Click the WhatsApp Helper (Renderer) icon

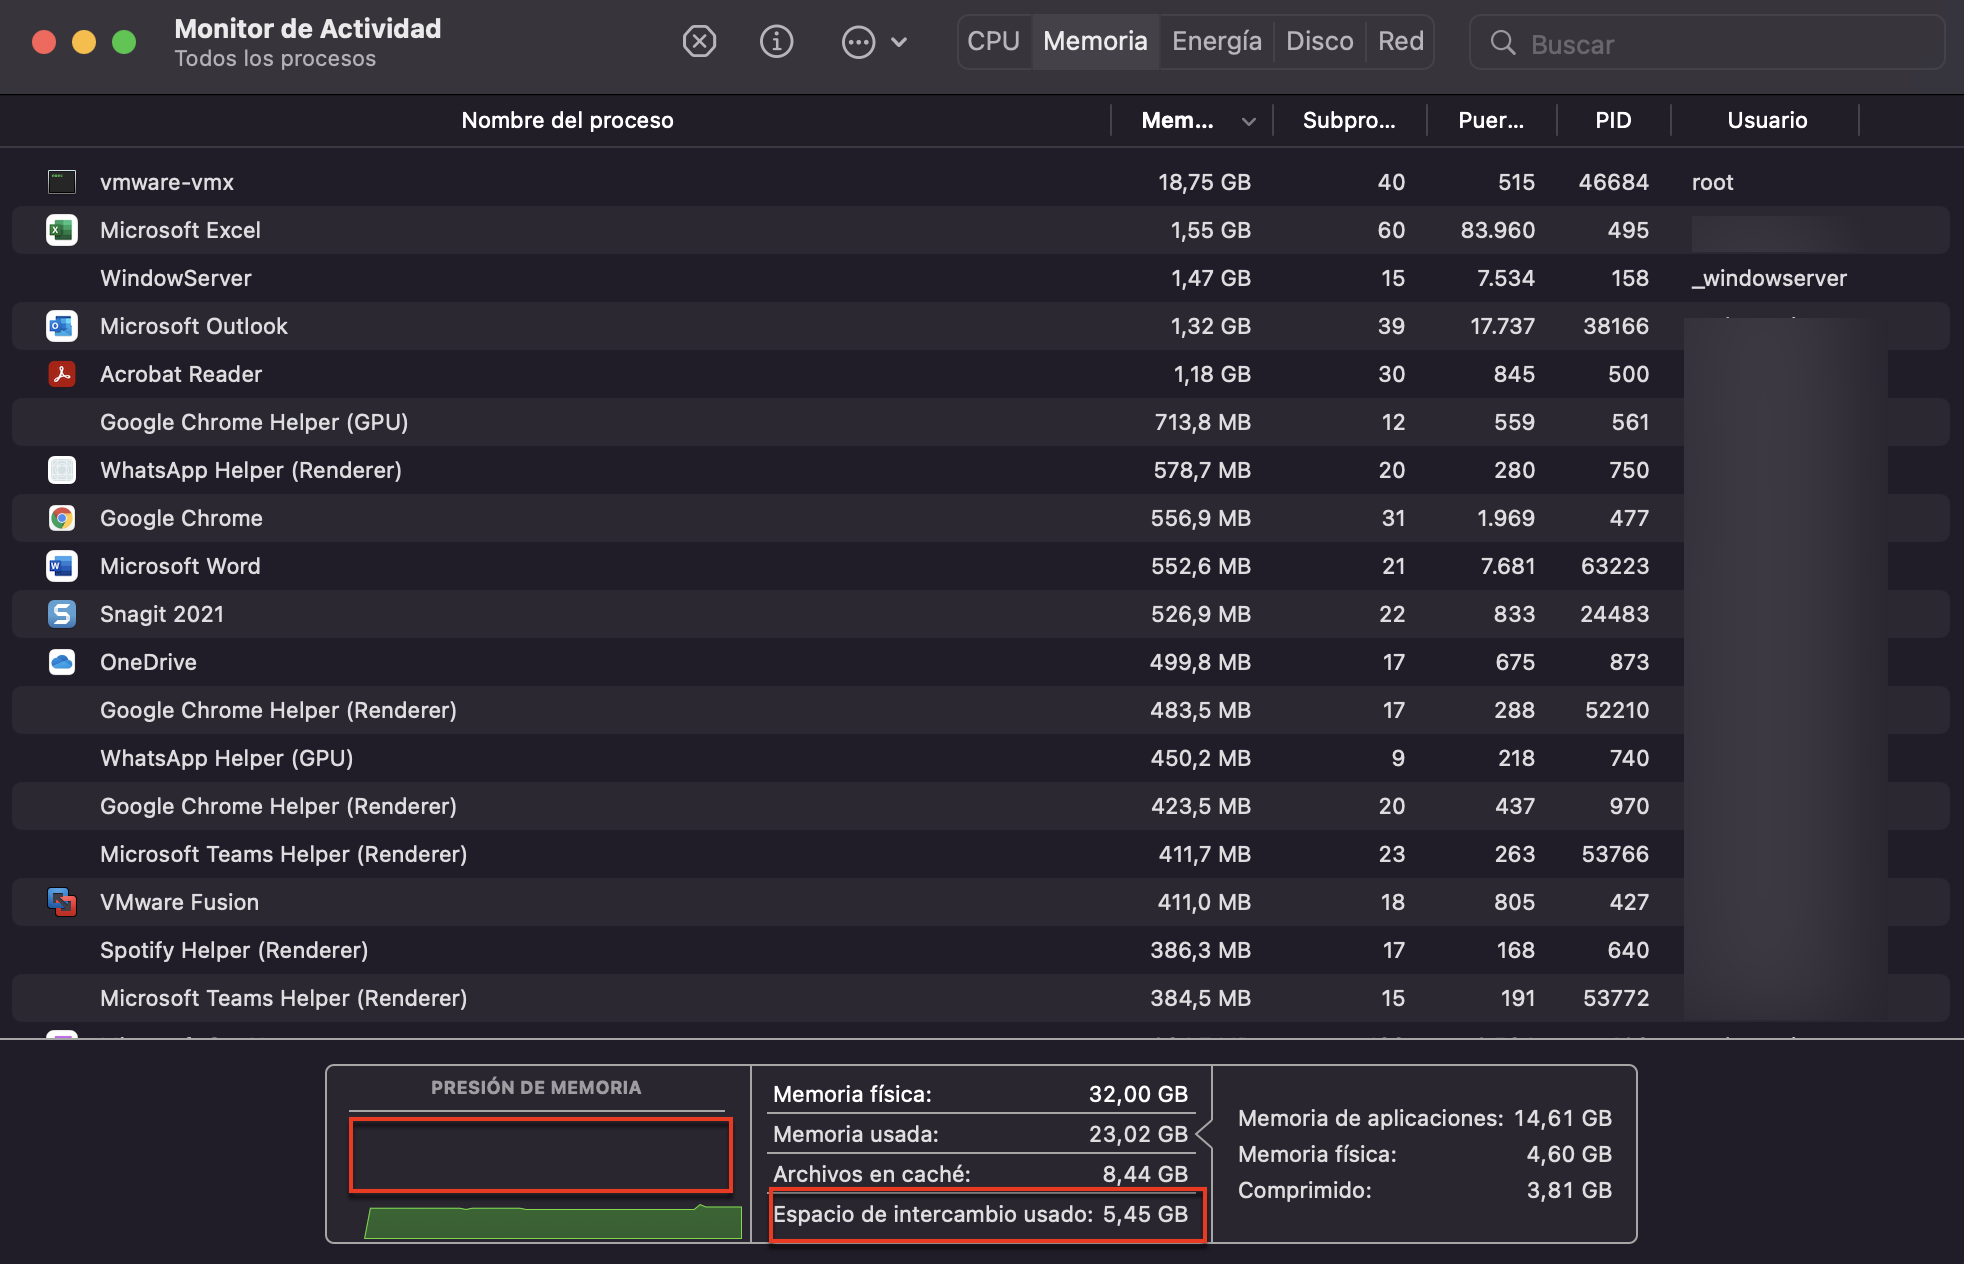[62, 470]
